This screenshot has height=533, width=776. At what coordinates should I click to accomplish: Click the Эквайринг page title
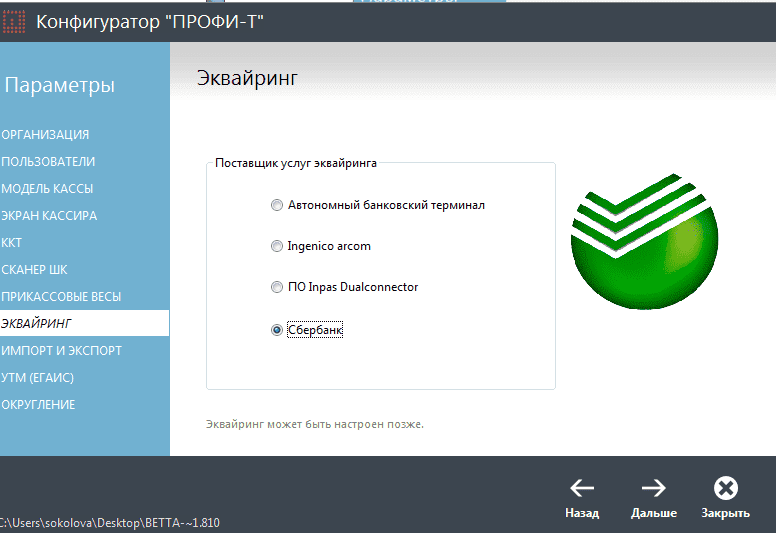(x=247, y=78)
